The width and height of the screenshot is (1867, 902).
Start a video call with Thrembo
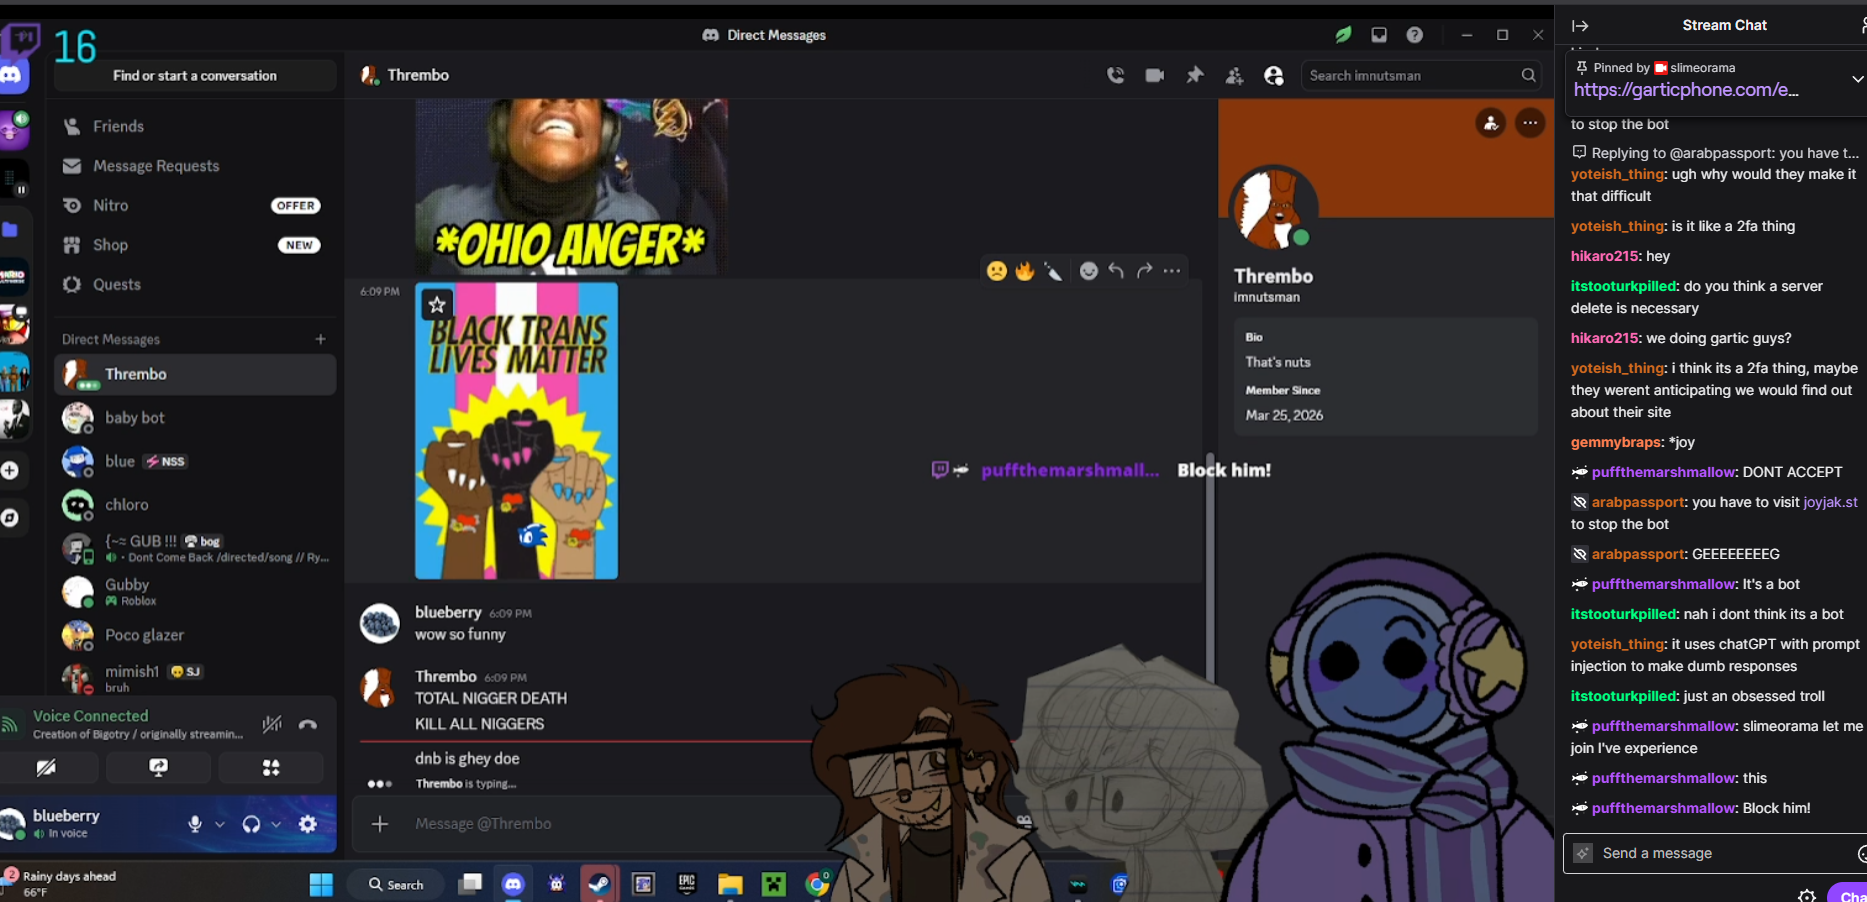pos(1154,75)
